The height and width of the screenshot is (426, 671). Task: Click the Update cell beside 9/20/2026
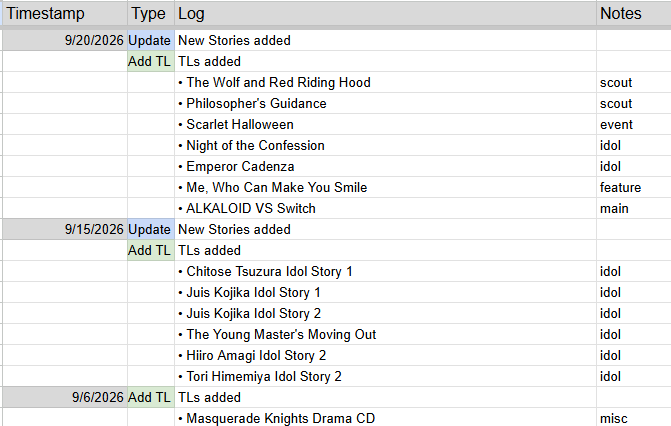(x=151, y=40)
